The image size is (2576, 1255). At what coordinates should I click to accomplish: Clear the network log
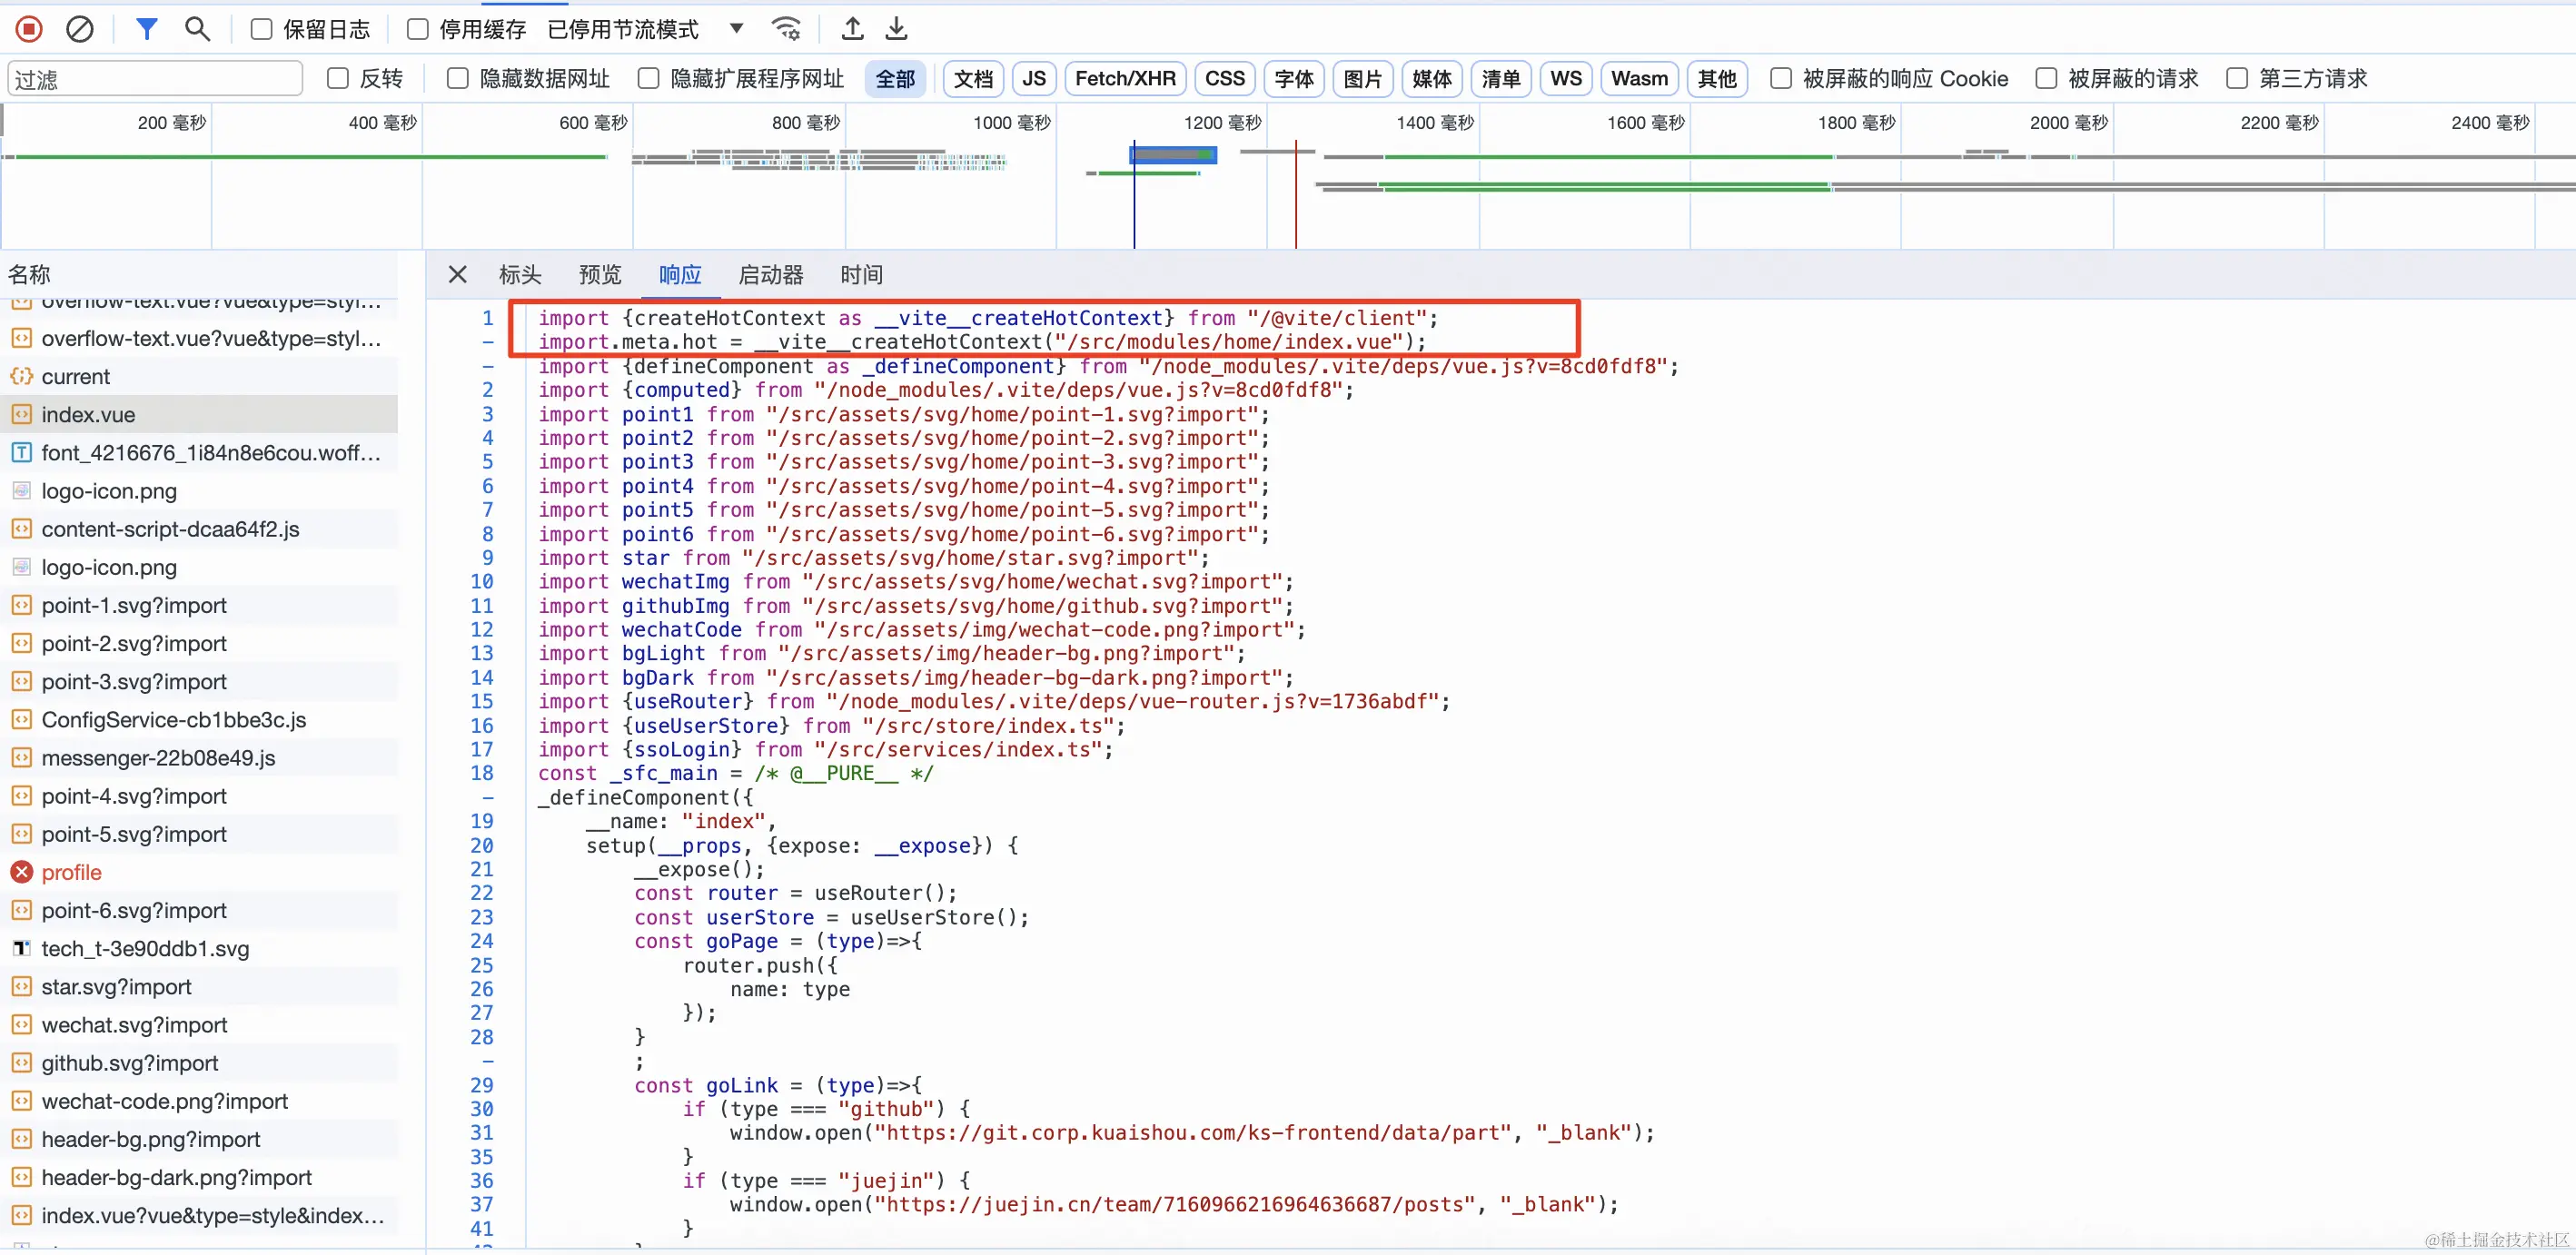[79, 29]
